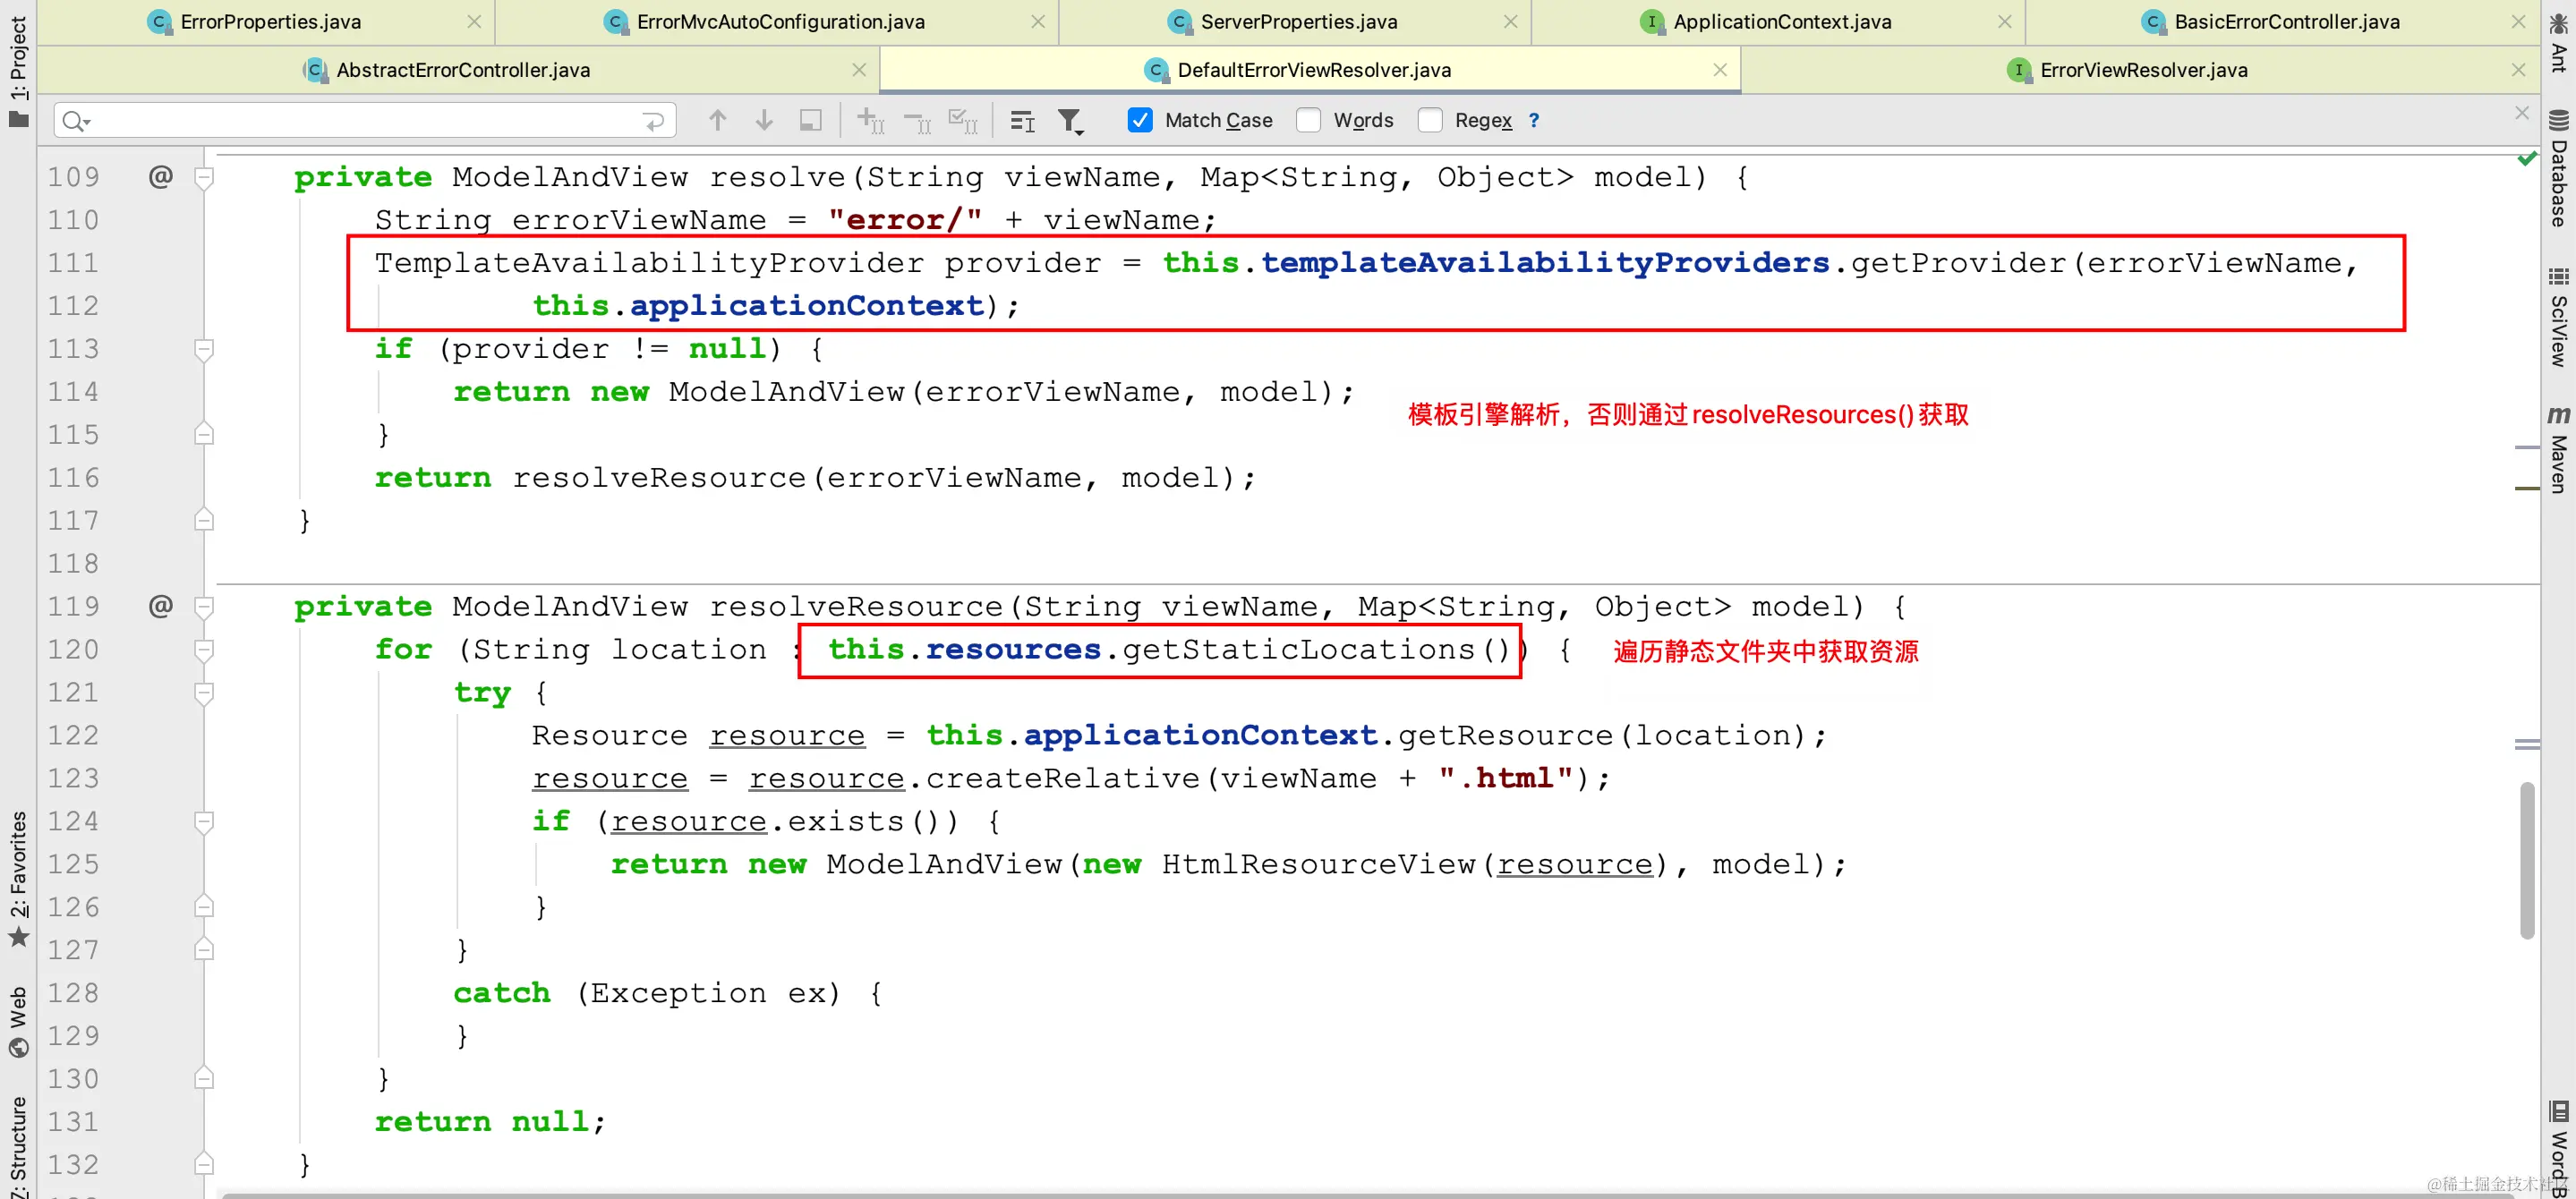Screen dimensions: 2576x1199
Task: Click the olive error stripe marker below Maven
Action: pyautogui.click(x=2527, y=488)
